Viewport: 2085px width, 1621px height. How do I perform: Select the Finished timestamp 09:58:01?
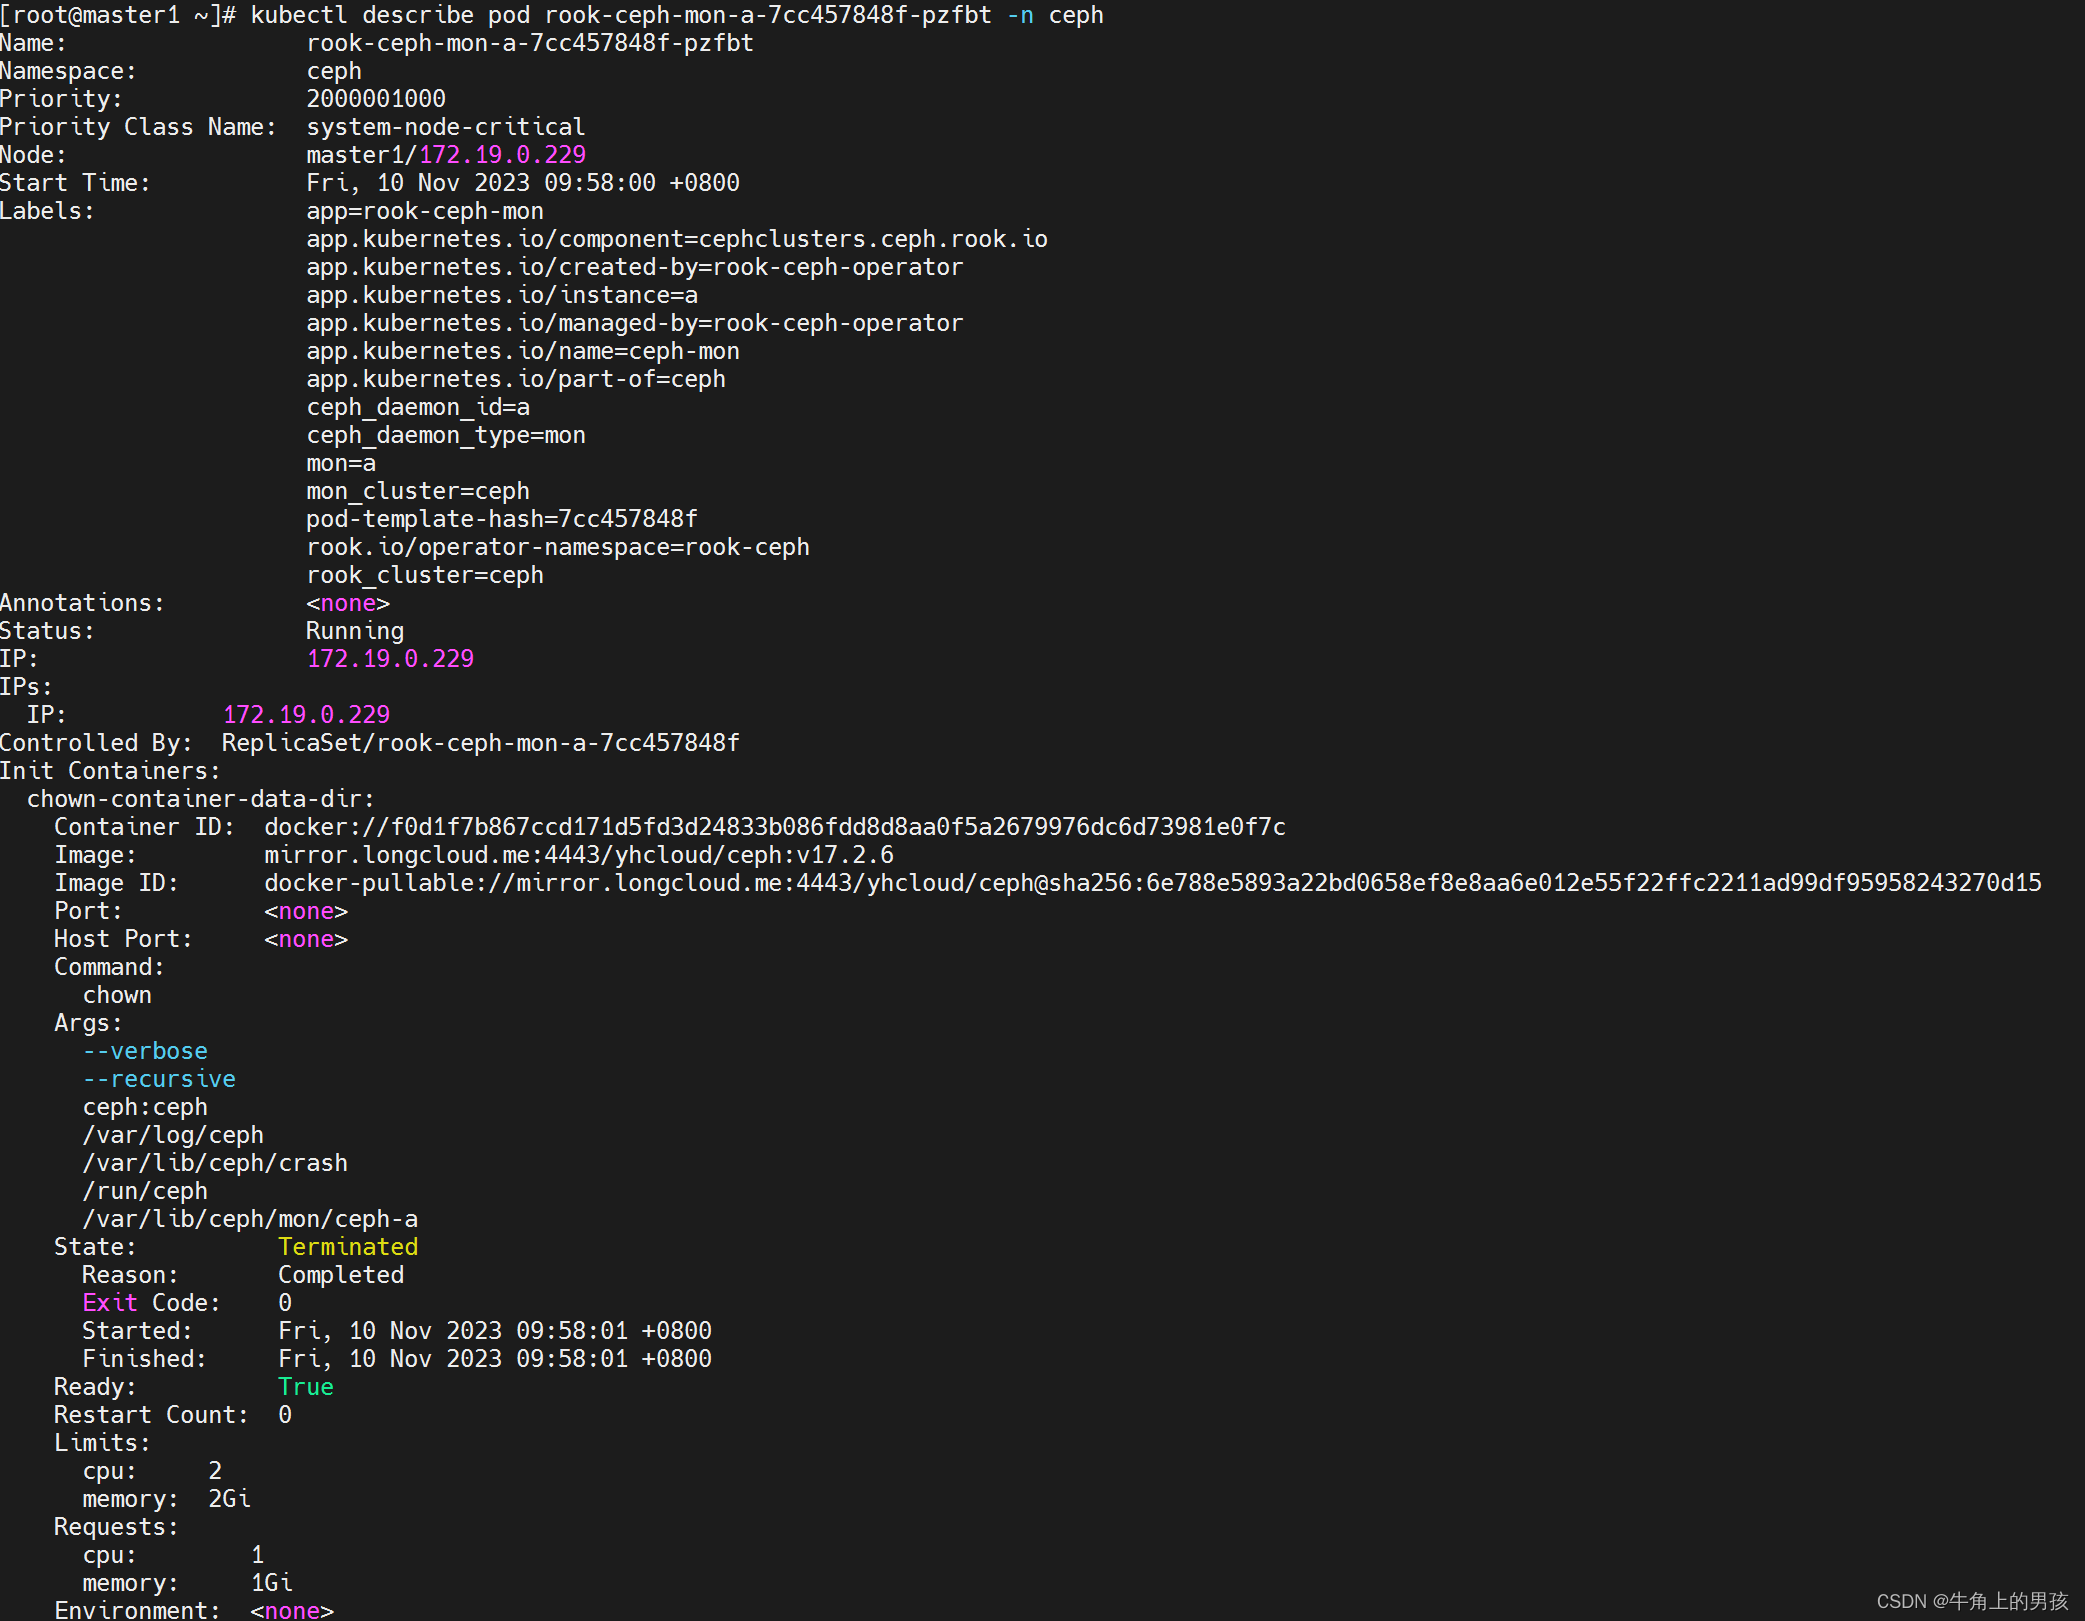(x=495, y=1359)
